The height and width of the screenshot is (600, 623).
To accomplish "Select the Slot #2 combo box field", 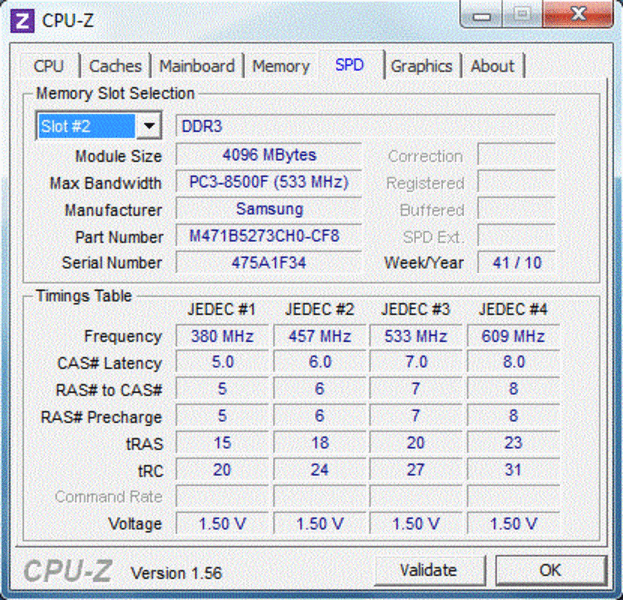I will 99,126.
